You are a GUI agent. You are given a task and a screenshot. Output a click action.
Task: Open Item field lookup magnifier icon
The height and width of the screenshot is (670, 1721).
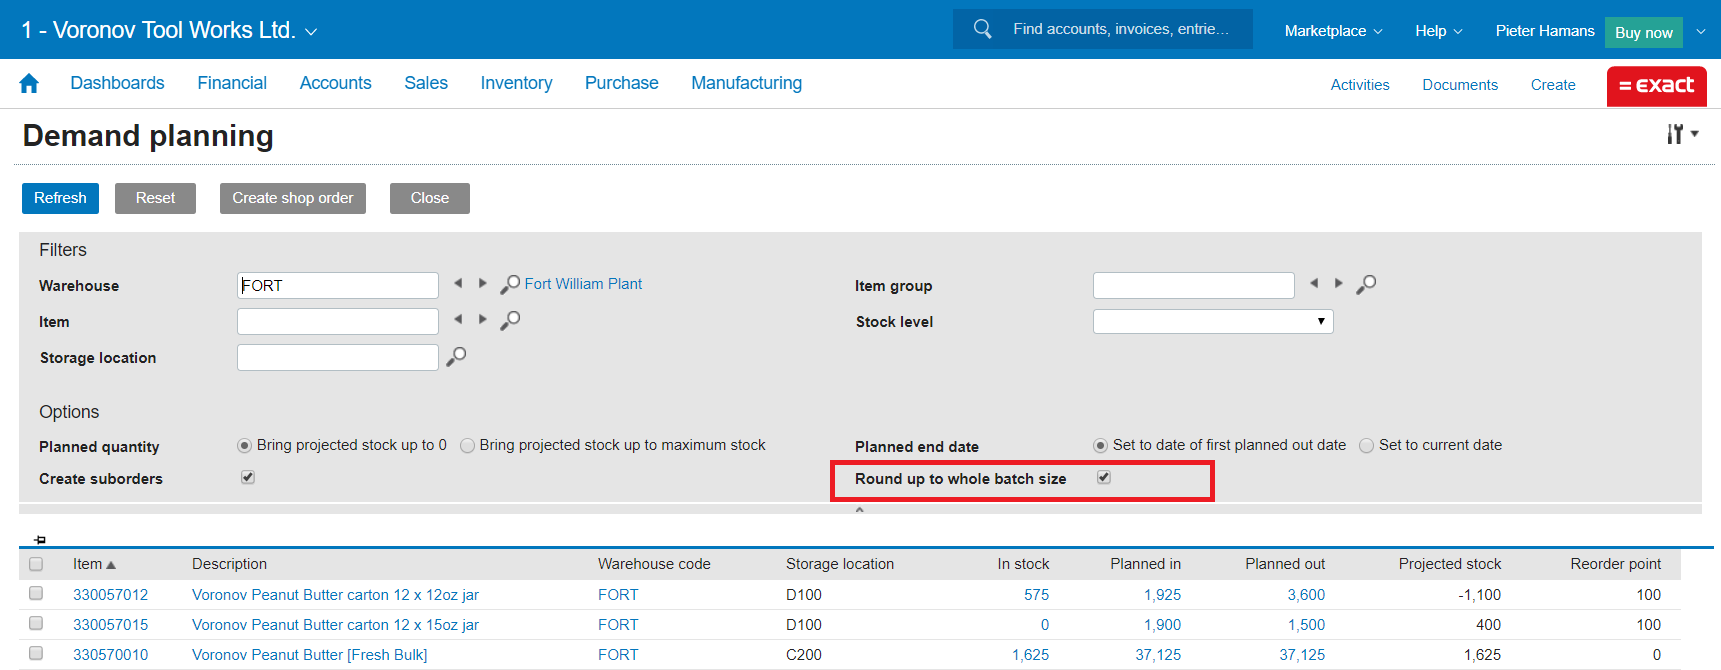510,320
